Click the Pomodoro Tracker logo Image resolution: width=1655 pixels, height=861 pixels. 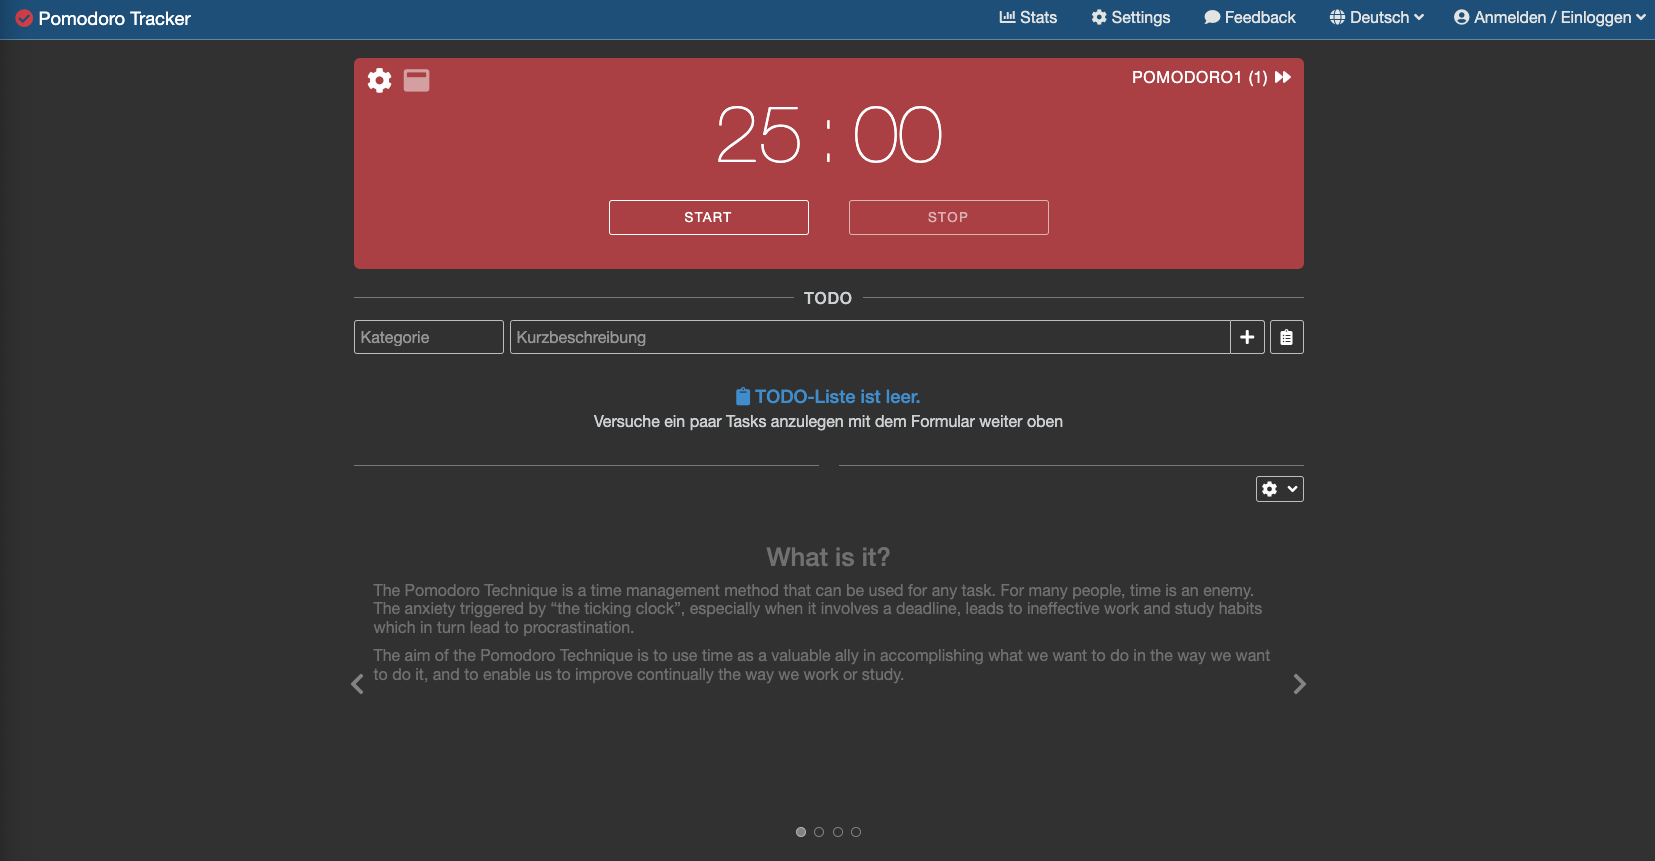point(103,18)
